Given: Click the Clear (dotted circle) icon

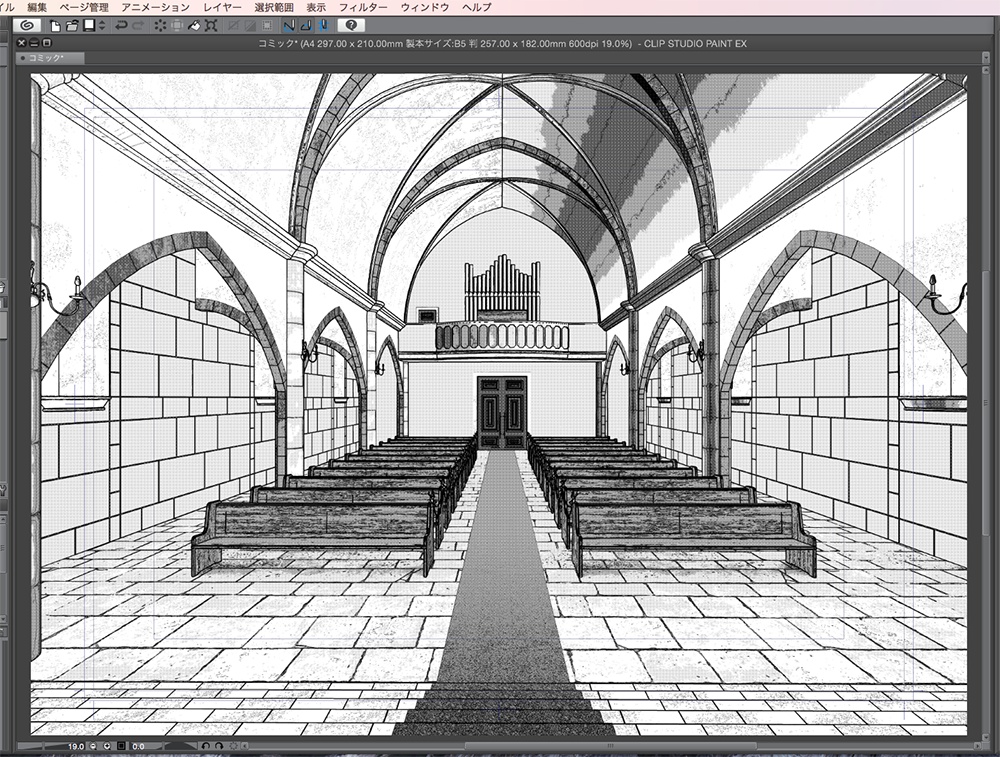Looking at the screenshot, I should (160, 26).
